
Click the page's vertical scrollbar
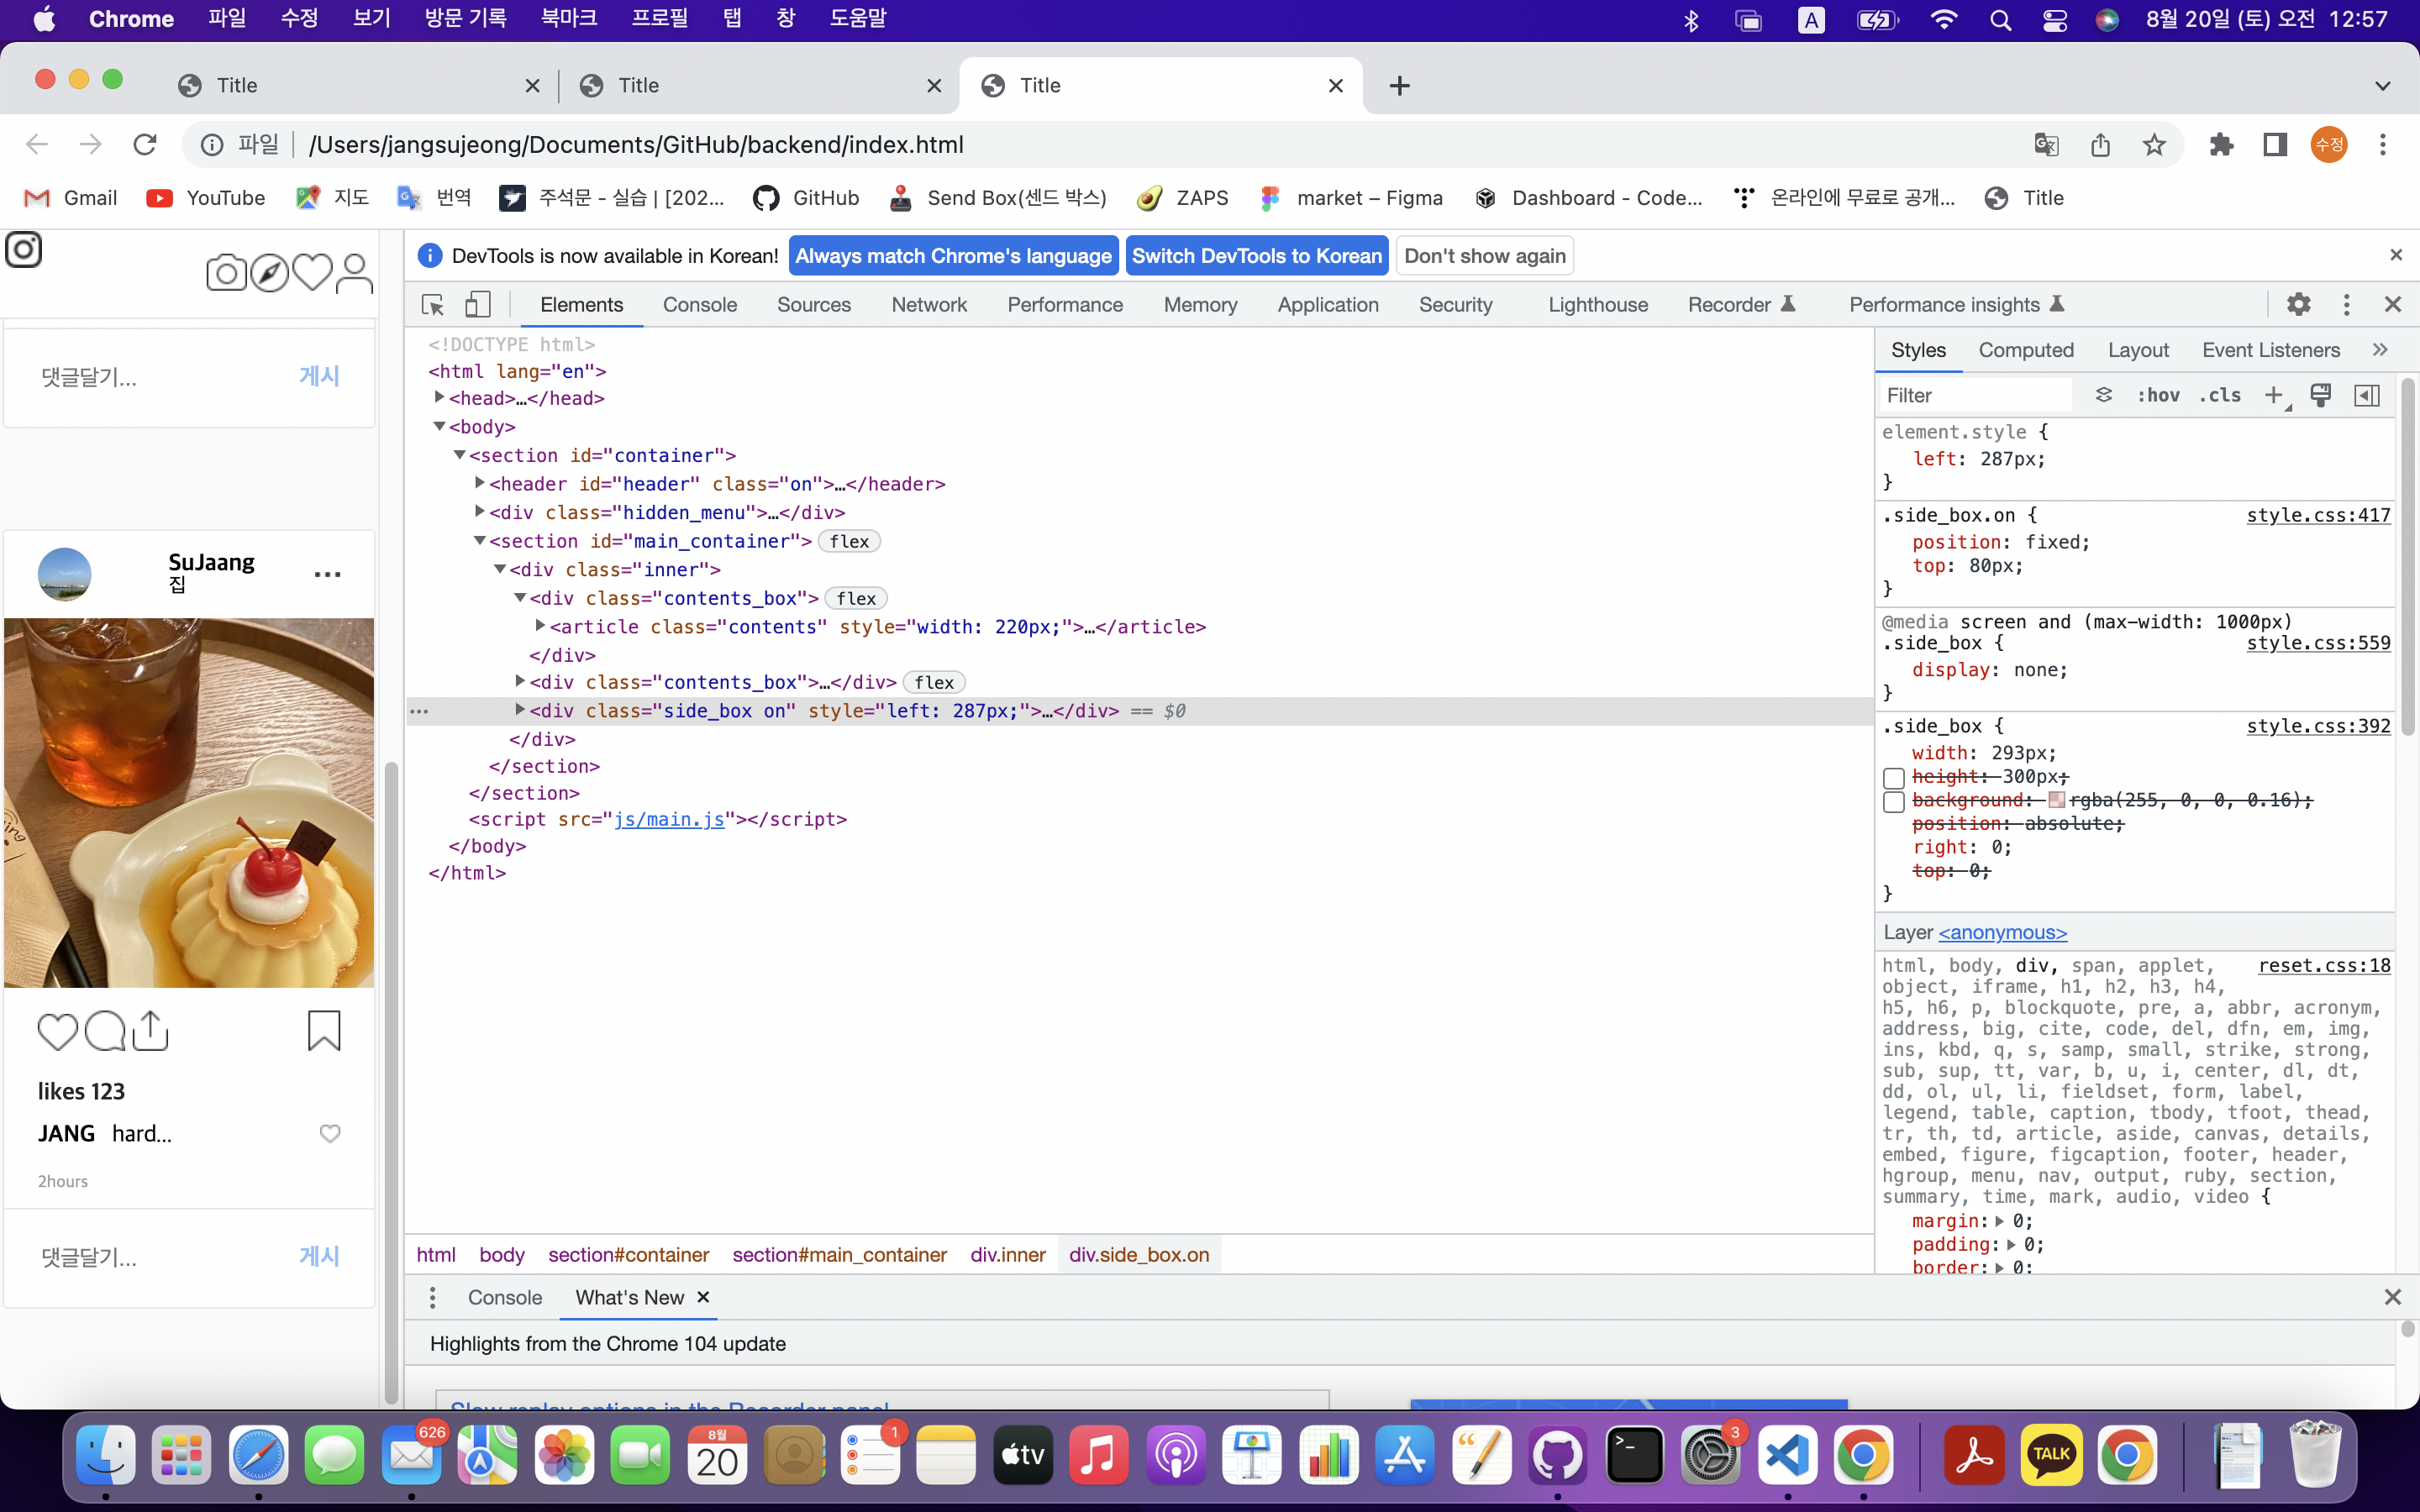[392, 1080]
